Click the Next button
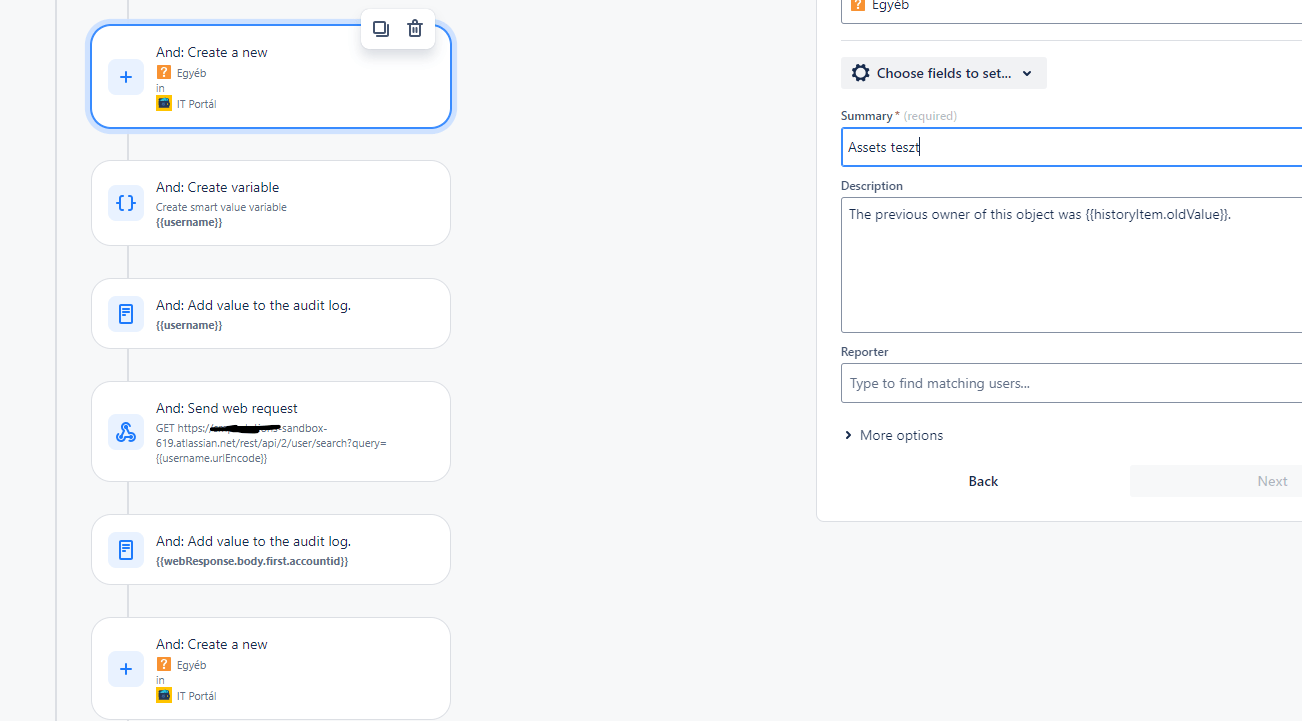Image resolution: width=1302 pixels, height=721 pixels. (1272, 481)
